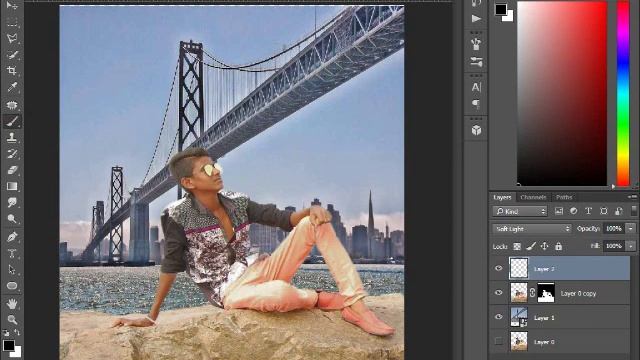The height and width of the screenshot is (360, 640).
Task: Select the Path Selection tool
Action: pyautogui.click(x=12, y=269)
